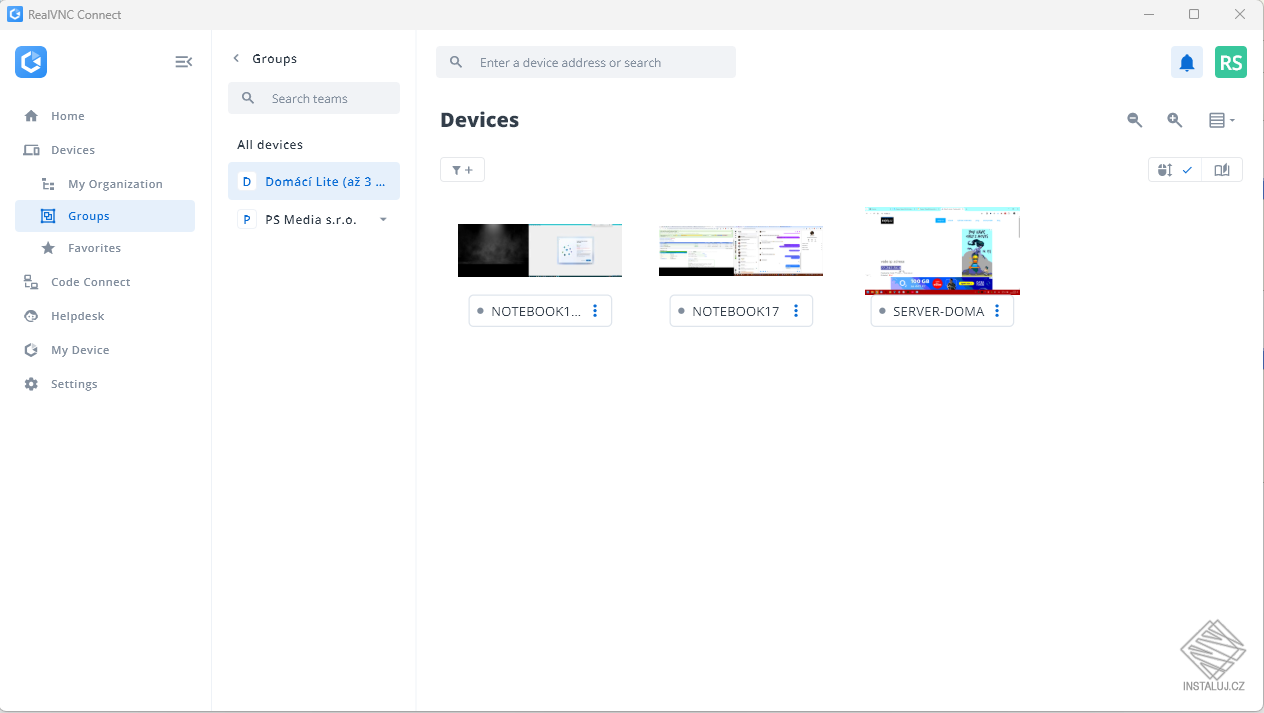Click the Favorites star icon

click(48, 248)
